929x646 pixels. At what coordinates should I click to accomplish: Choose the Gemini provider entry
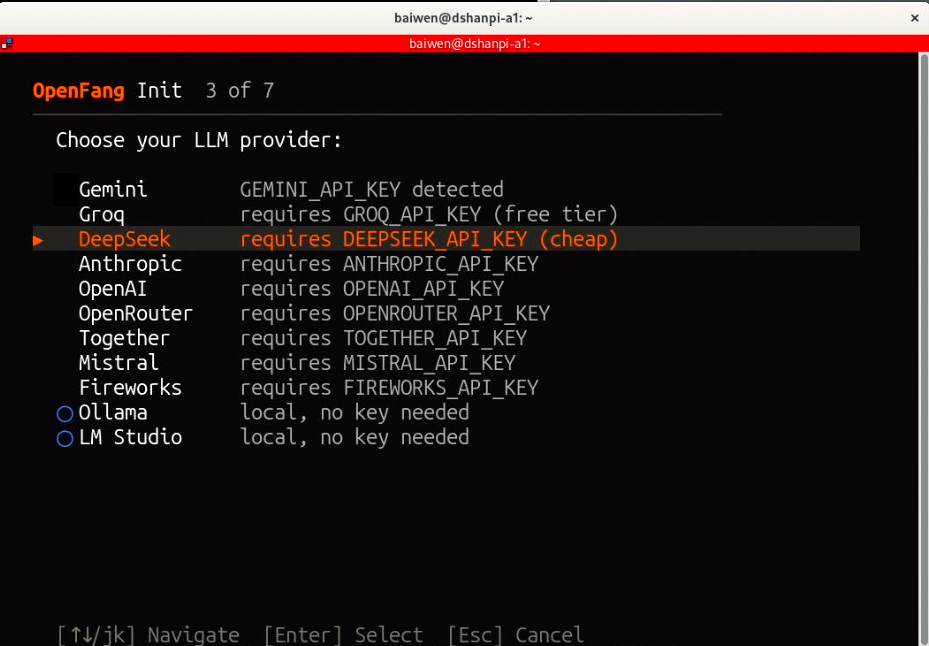pos(113,190)
